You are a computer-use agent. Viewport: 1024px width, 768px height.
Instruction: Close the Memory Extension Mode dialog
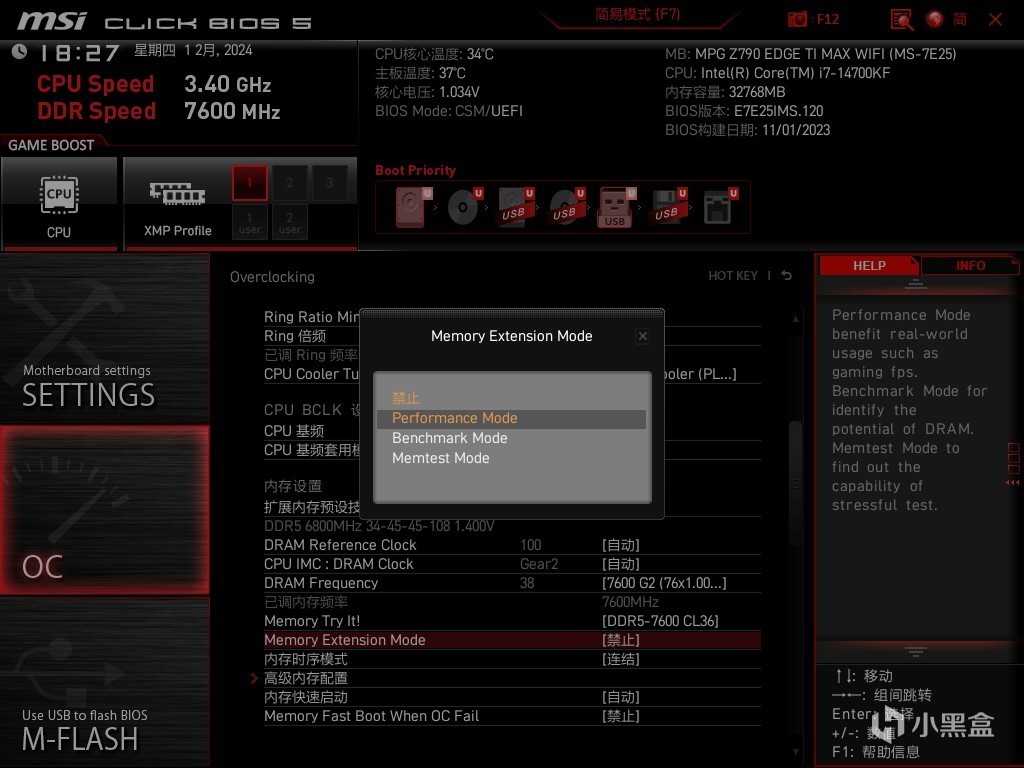[x=643, y=336]
